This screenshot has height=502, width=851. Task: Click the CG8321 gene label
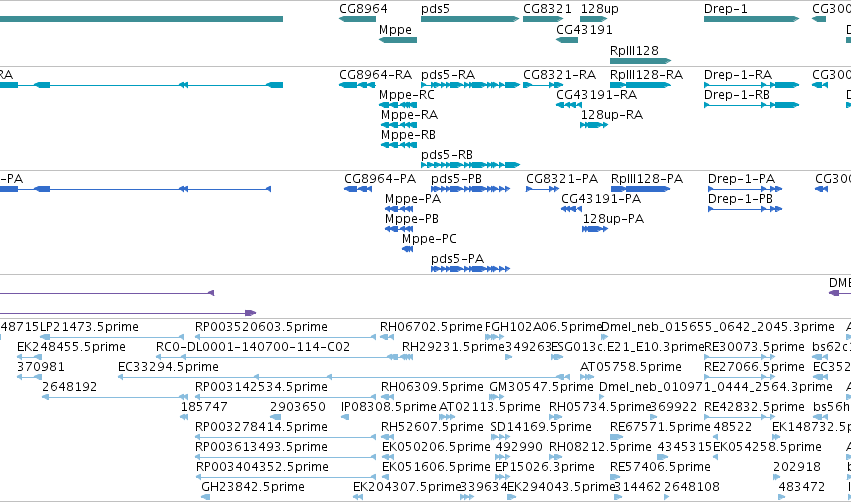click(547, 9)
